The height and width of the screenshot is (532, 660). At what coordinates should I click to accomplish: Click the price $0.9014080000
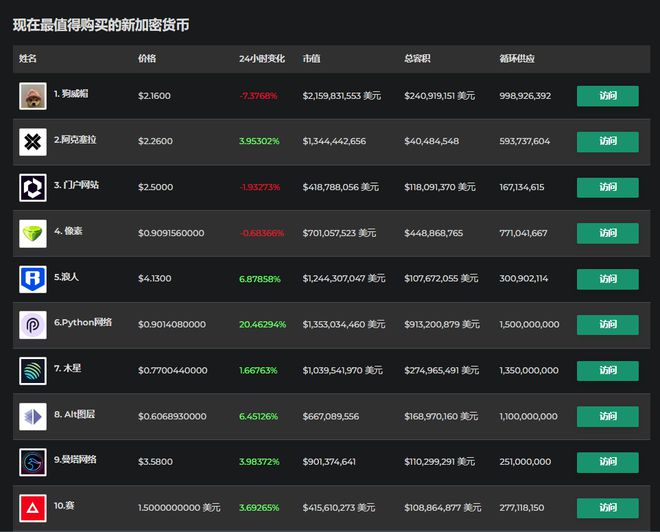(172, 324)
